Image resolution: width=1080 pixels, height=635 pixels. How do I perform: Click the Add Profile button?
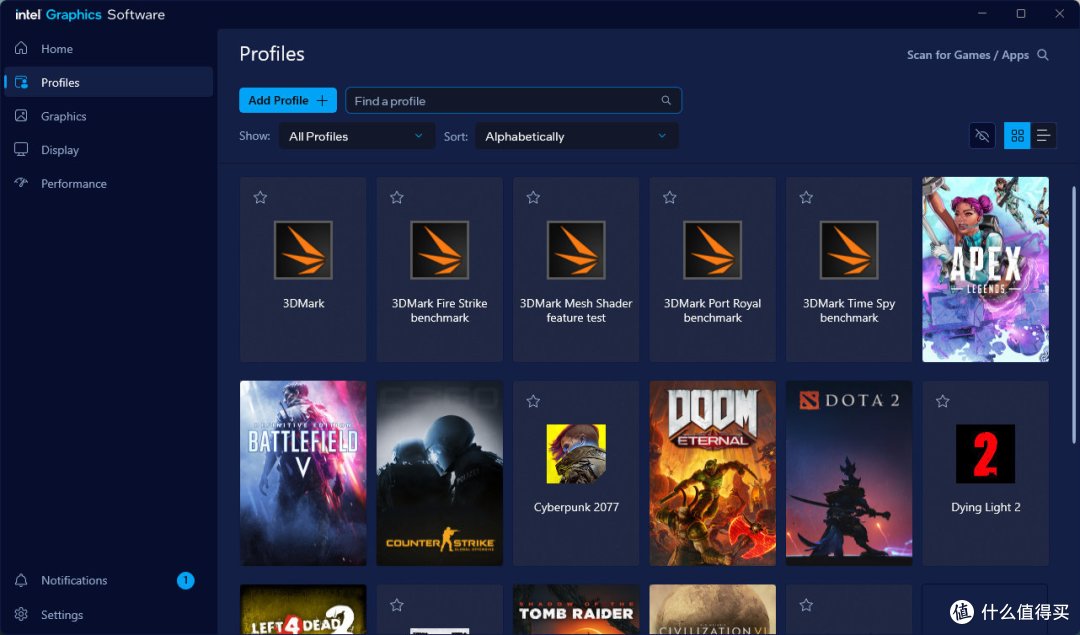pyautogui.click(x=288, y=100)
